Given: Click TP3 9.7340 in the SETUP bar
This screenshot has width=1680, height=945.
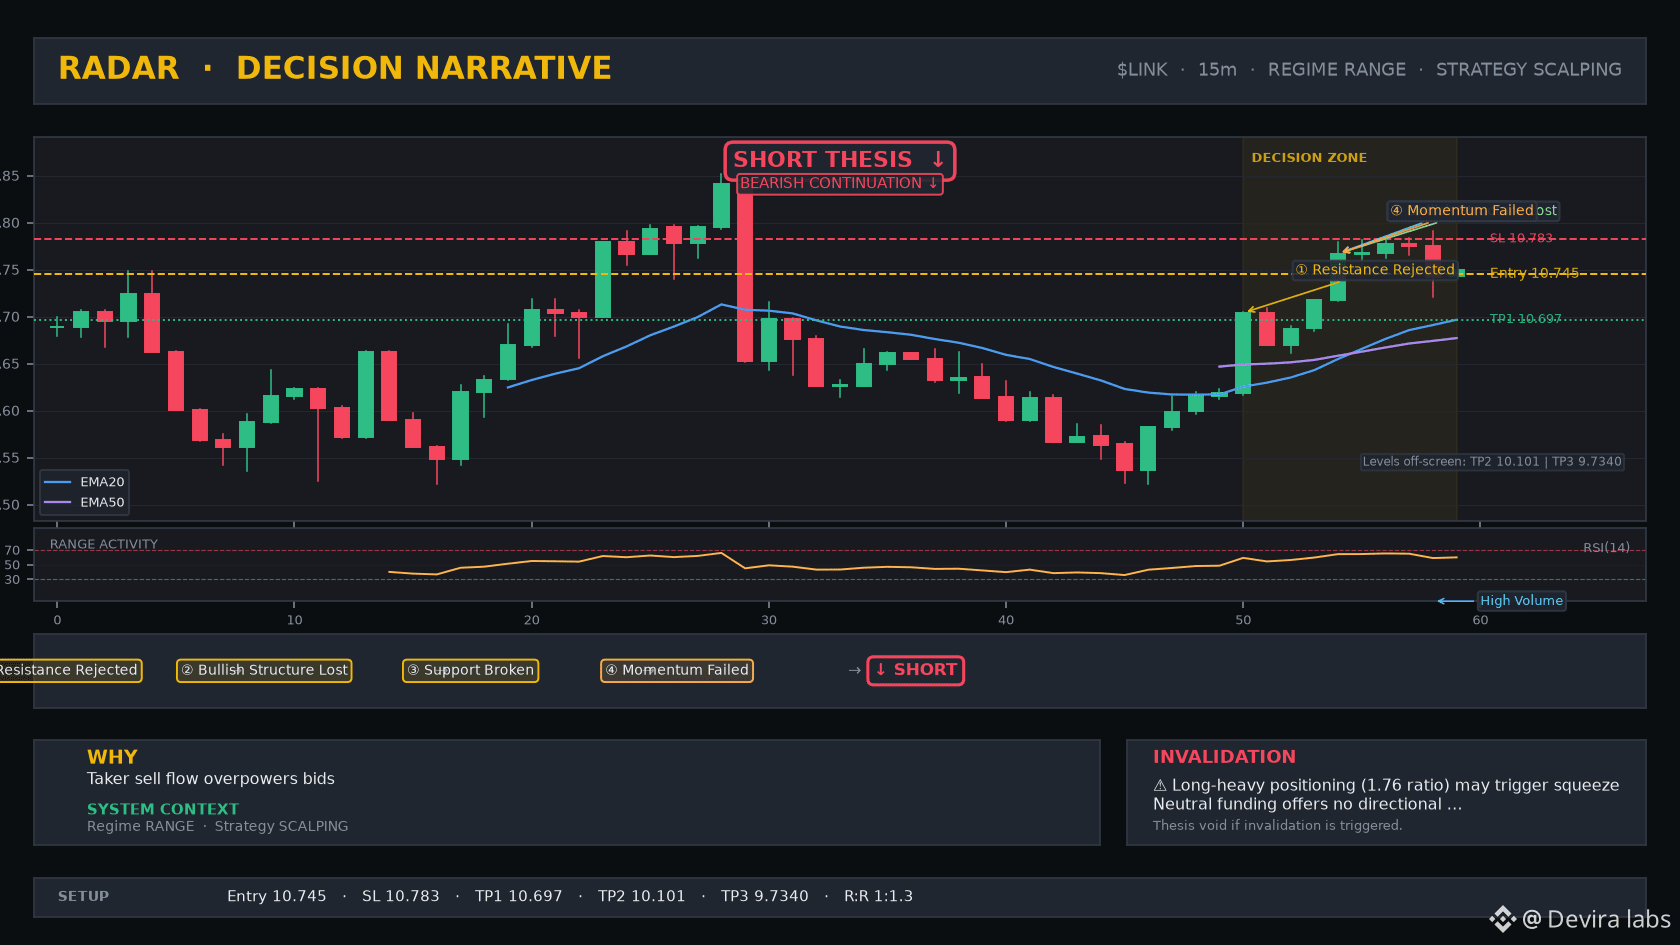Looking at the screenshot, I should click(x=765, y=897).
